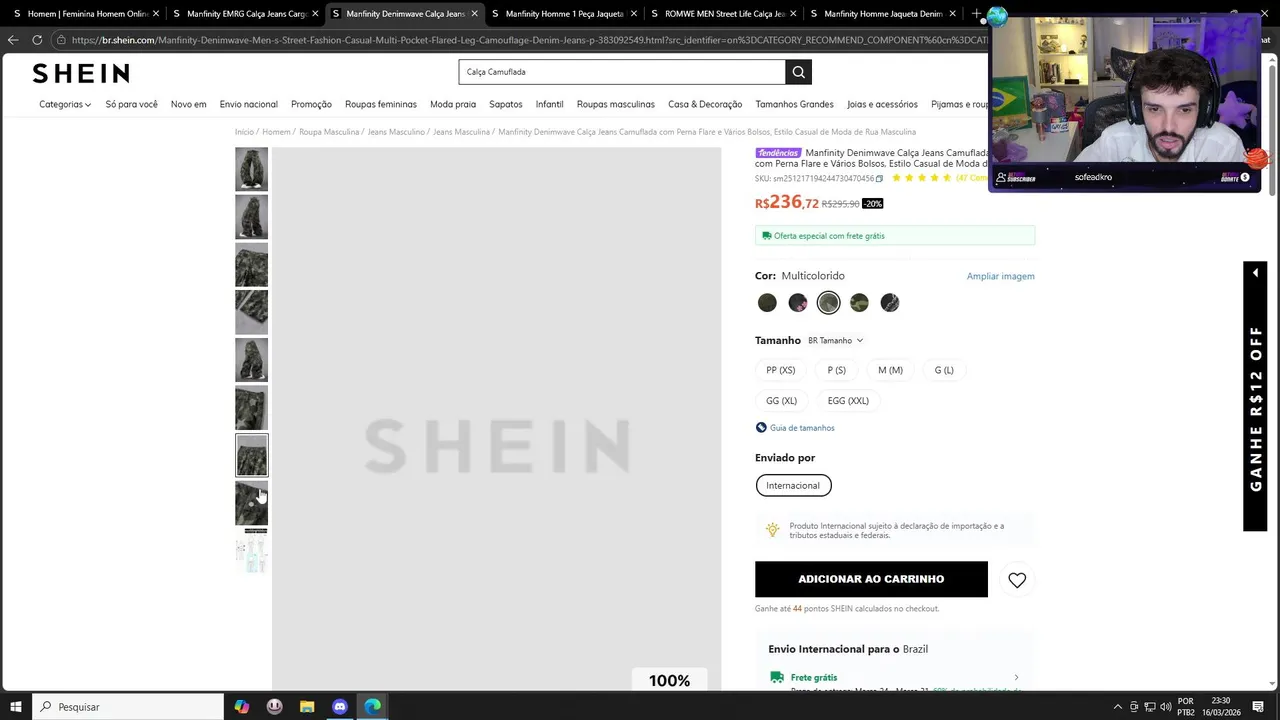Click Ampliar imagem link

pos(1000,276)
